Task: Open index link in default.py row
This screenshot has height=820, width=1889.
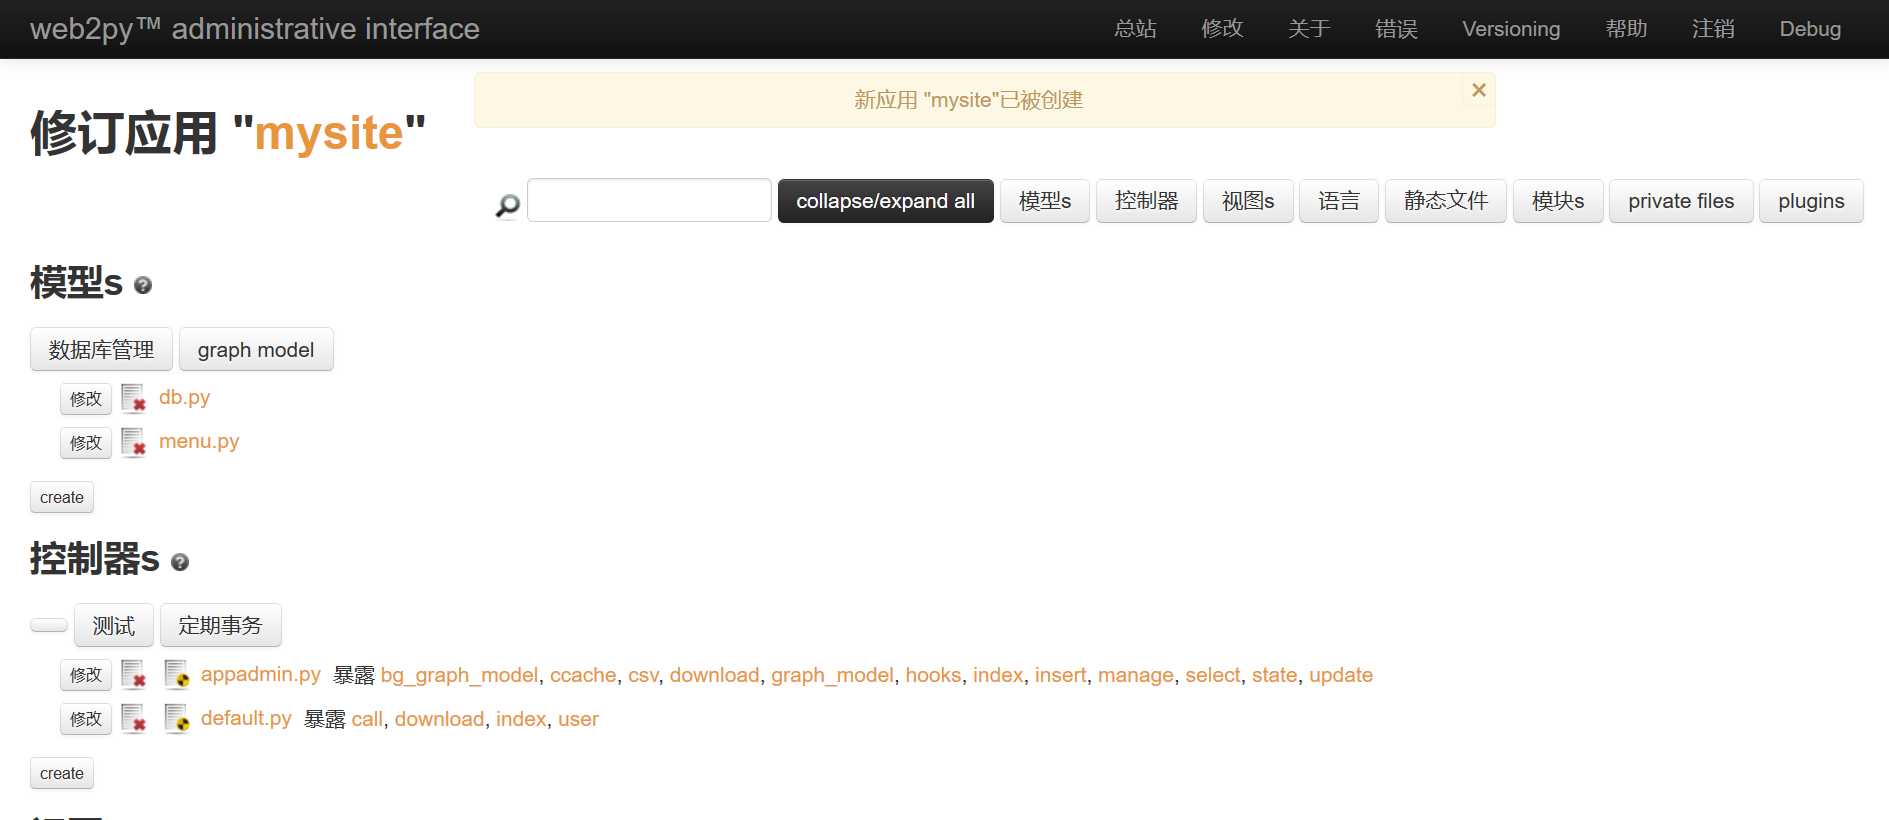Action: pos(521,719)
